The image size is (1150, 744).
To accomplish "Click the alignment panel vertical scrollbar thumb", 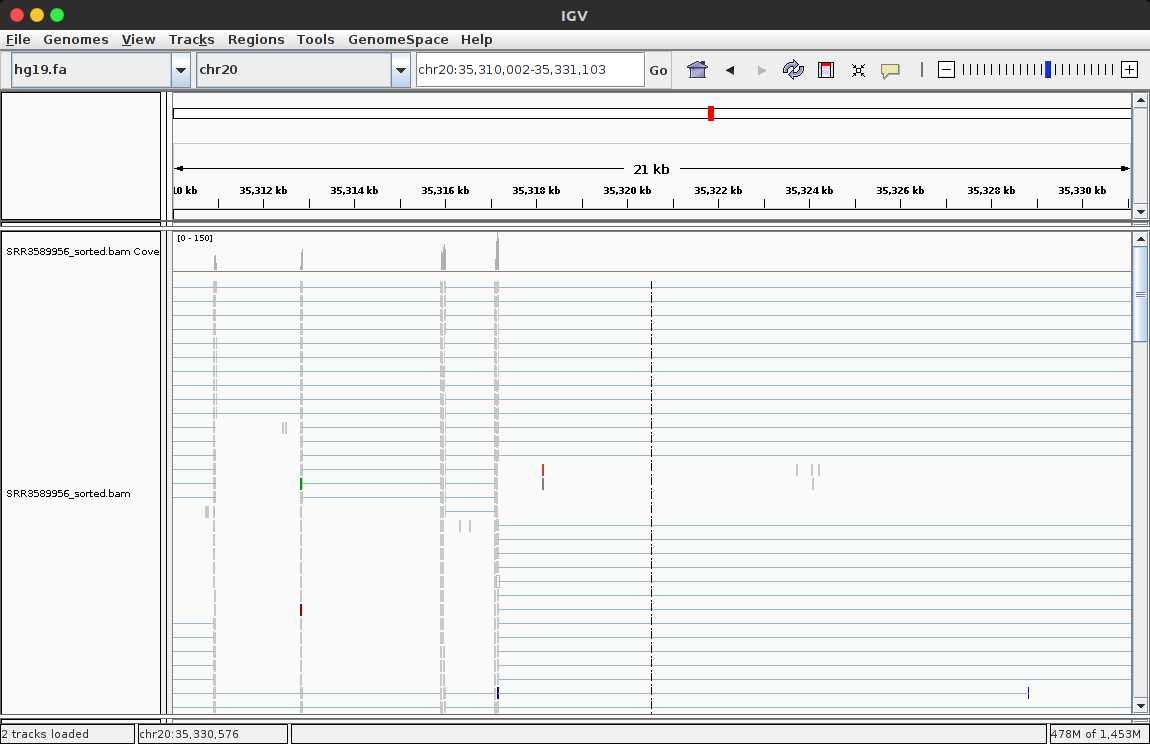I will pyautogui.click(x=1140, y=294).
